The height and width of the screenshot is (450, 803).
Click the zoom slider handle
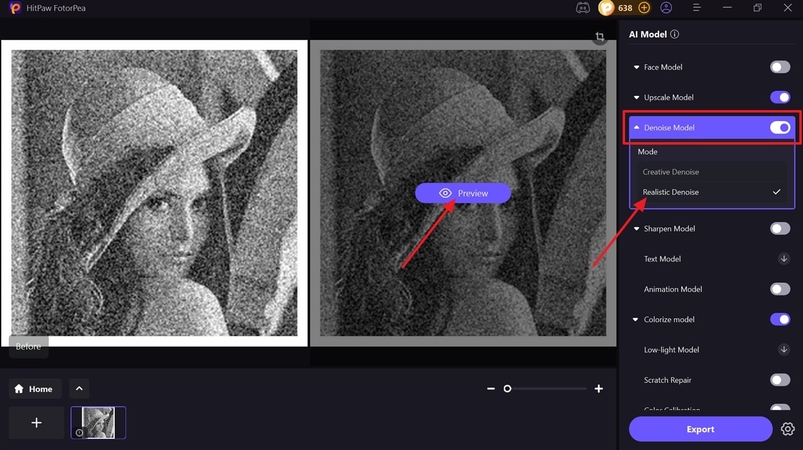click(507, 389)
